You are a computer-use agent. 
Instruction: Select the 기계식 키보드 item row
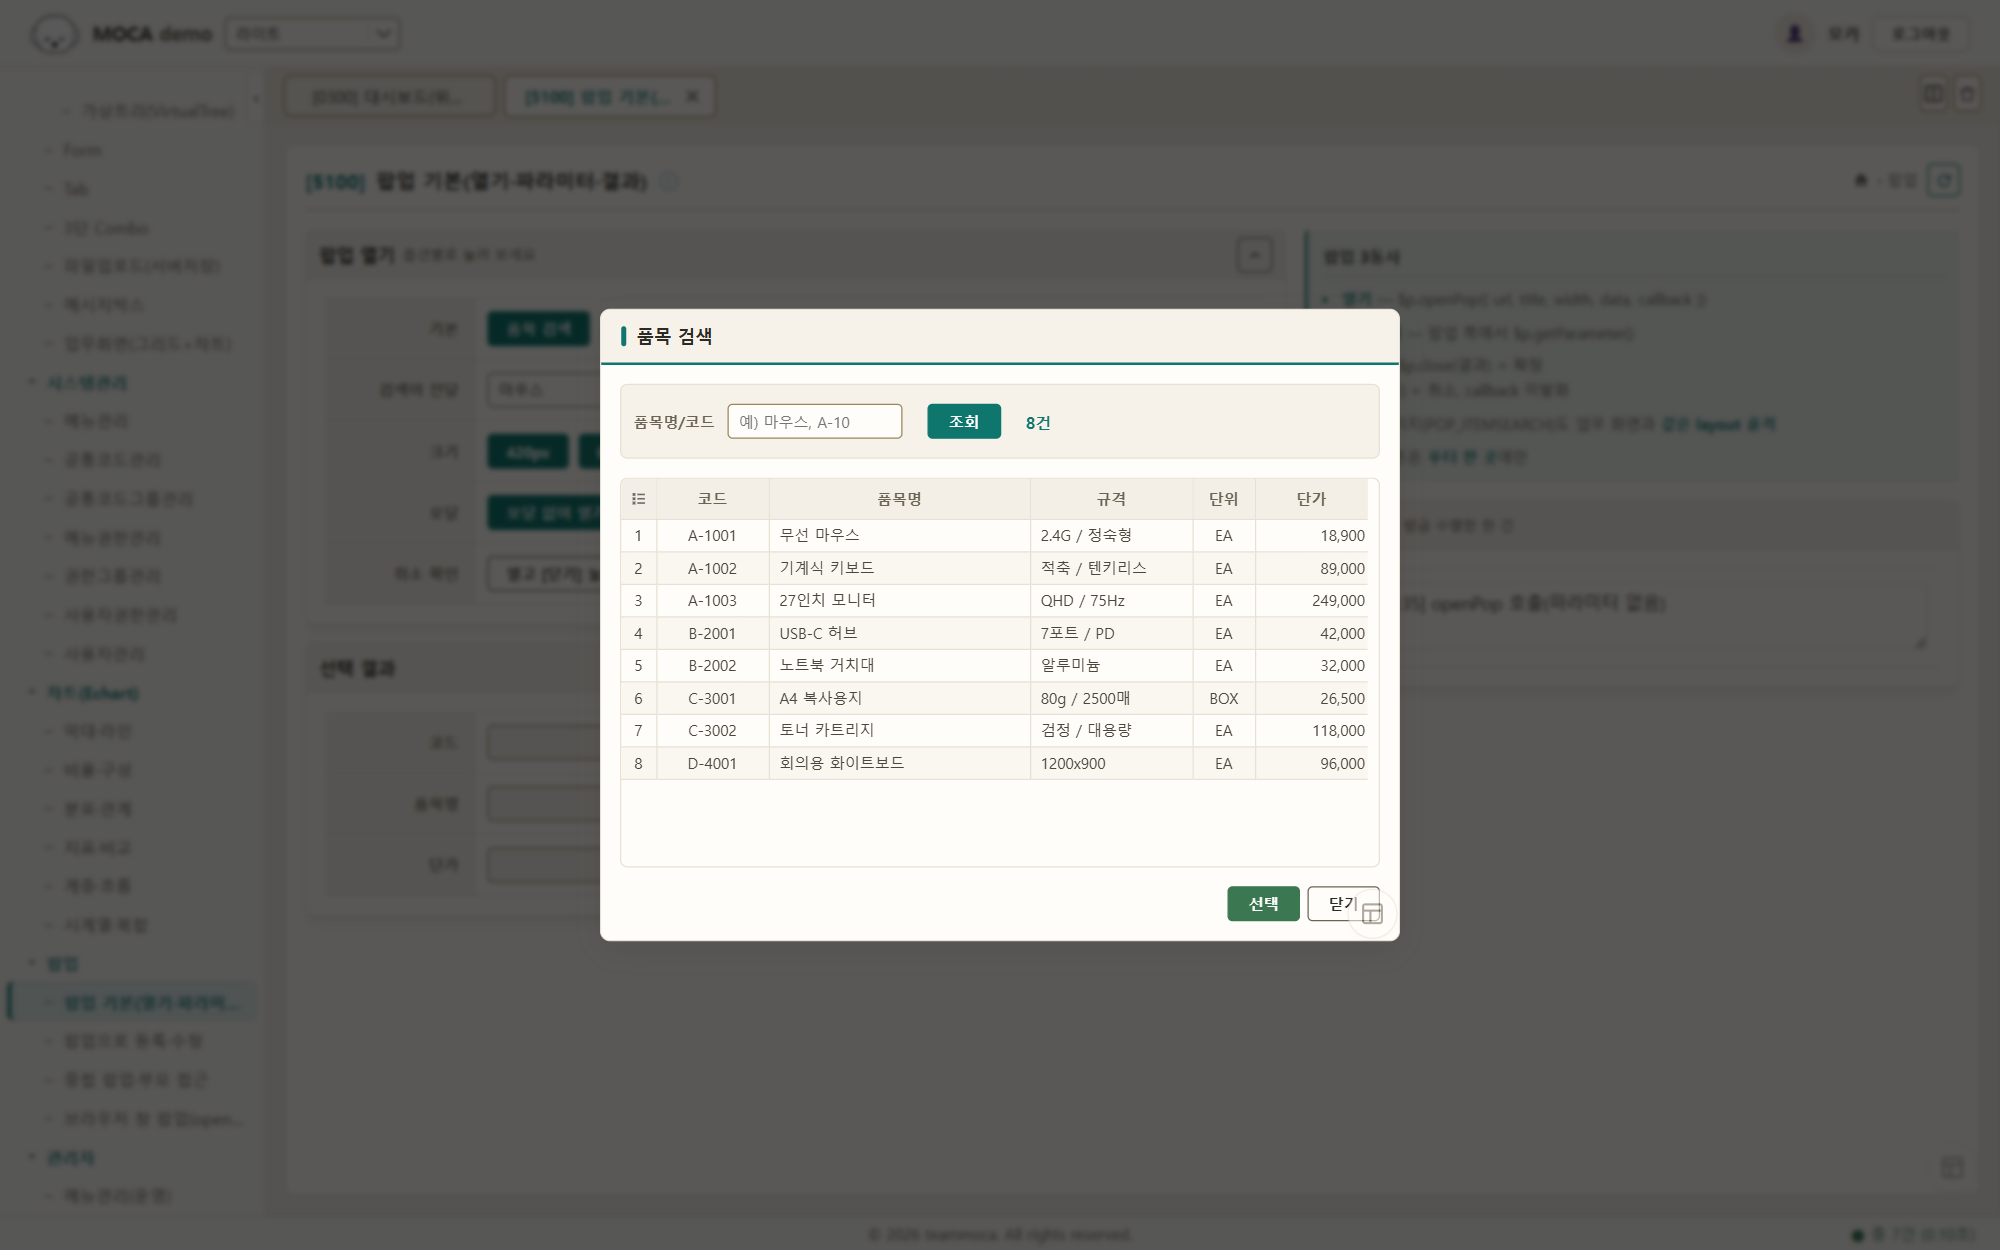click(x=994, y=568)
